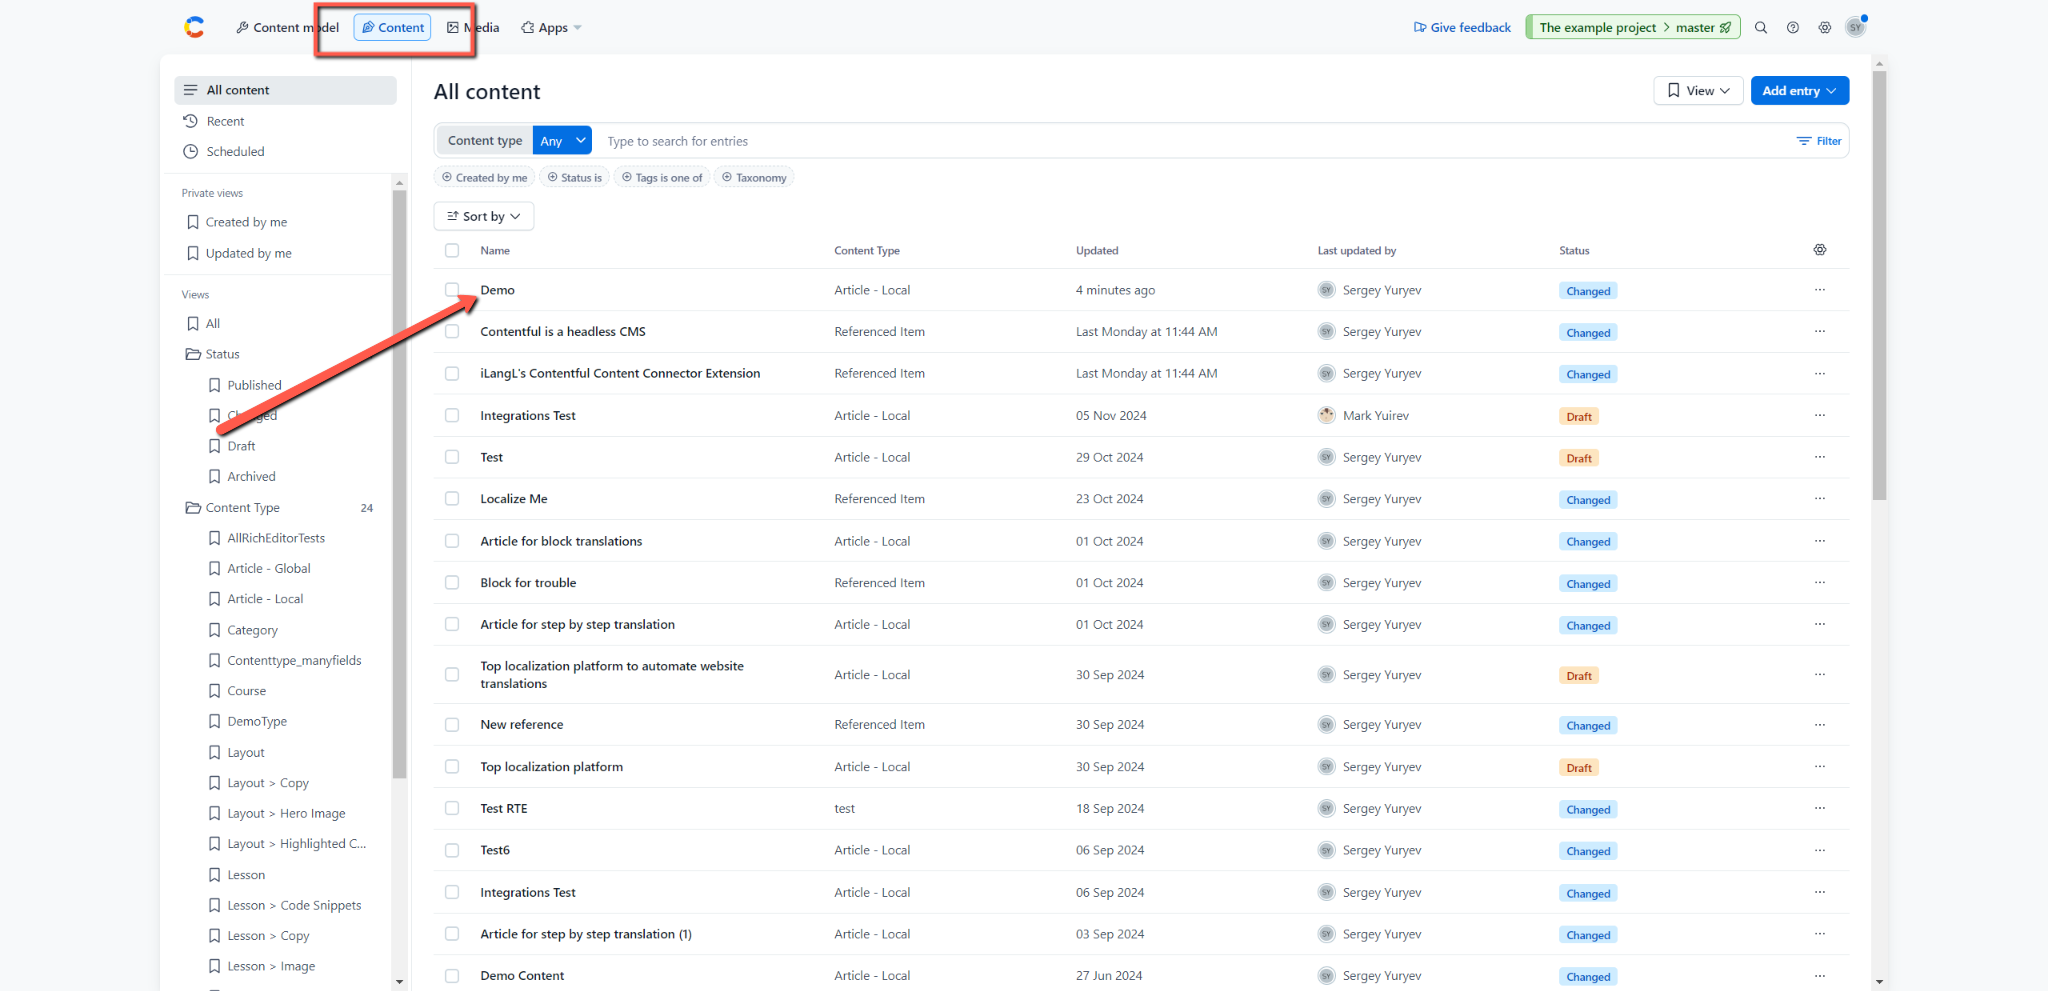Viewport: 2048px width, 991px height.
Task: Select the Archived status view
Action: (251, 477)
